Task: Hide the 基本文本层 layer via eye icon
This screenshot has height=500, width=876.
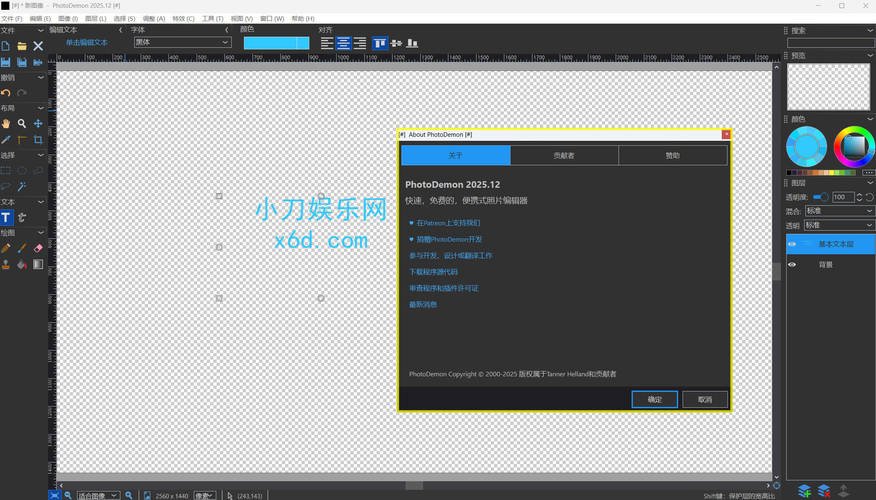Action: 792,244
